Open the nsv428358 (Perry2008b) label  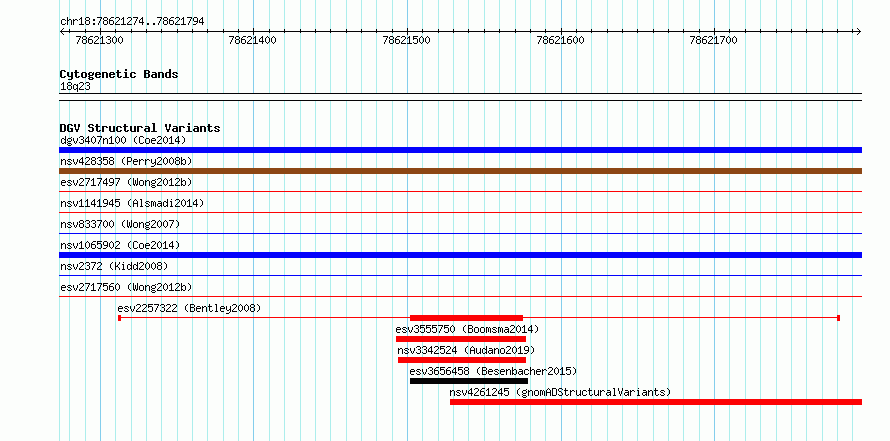126,161
